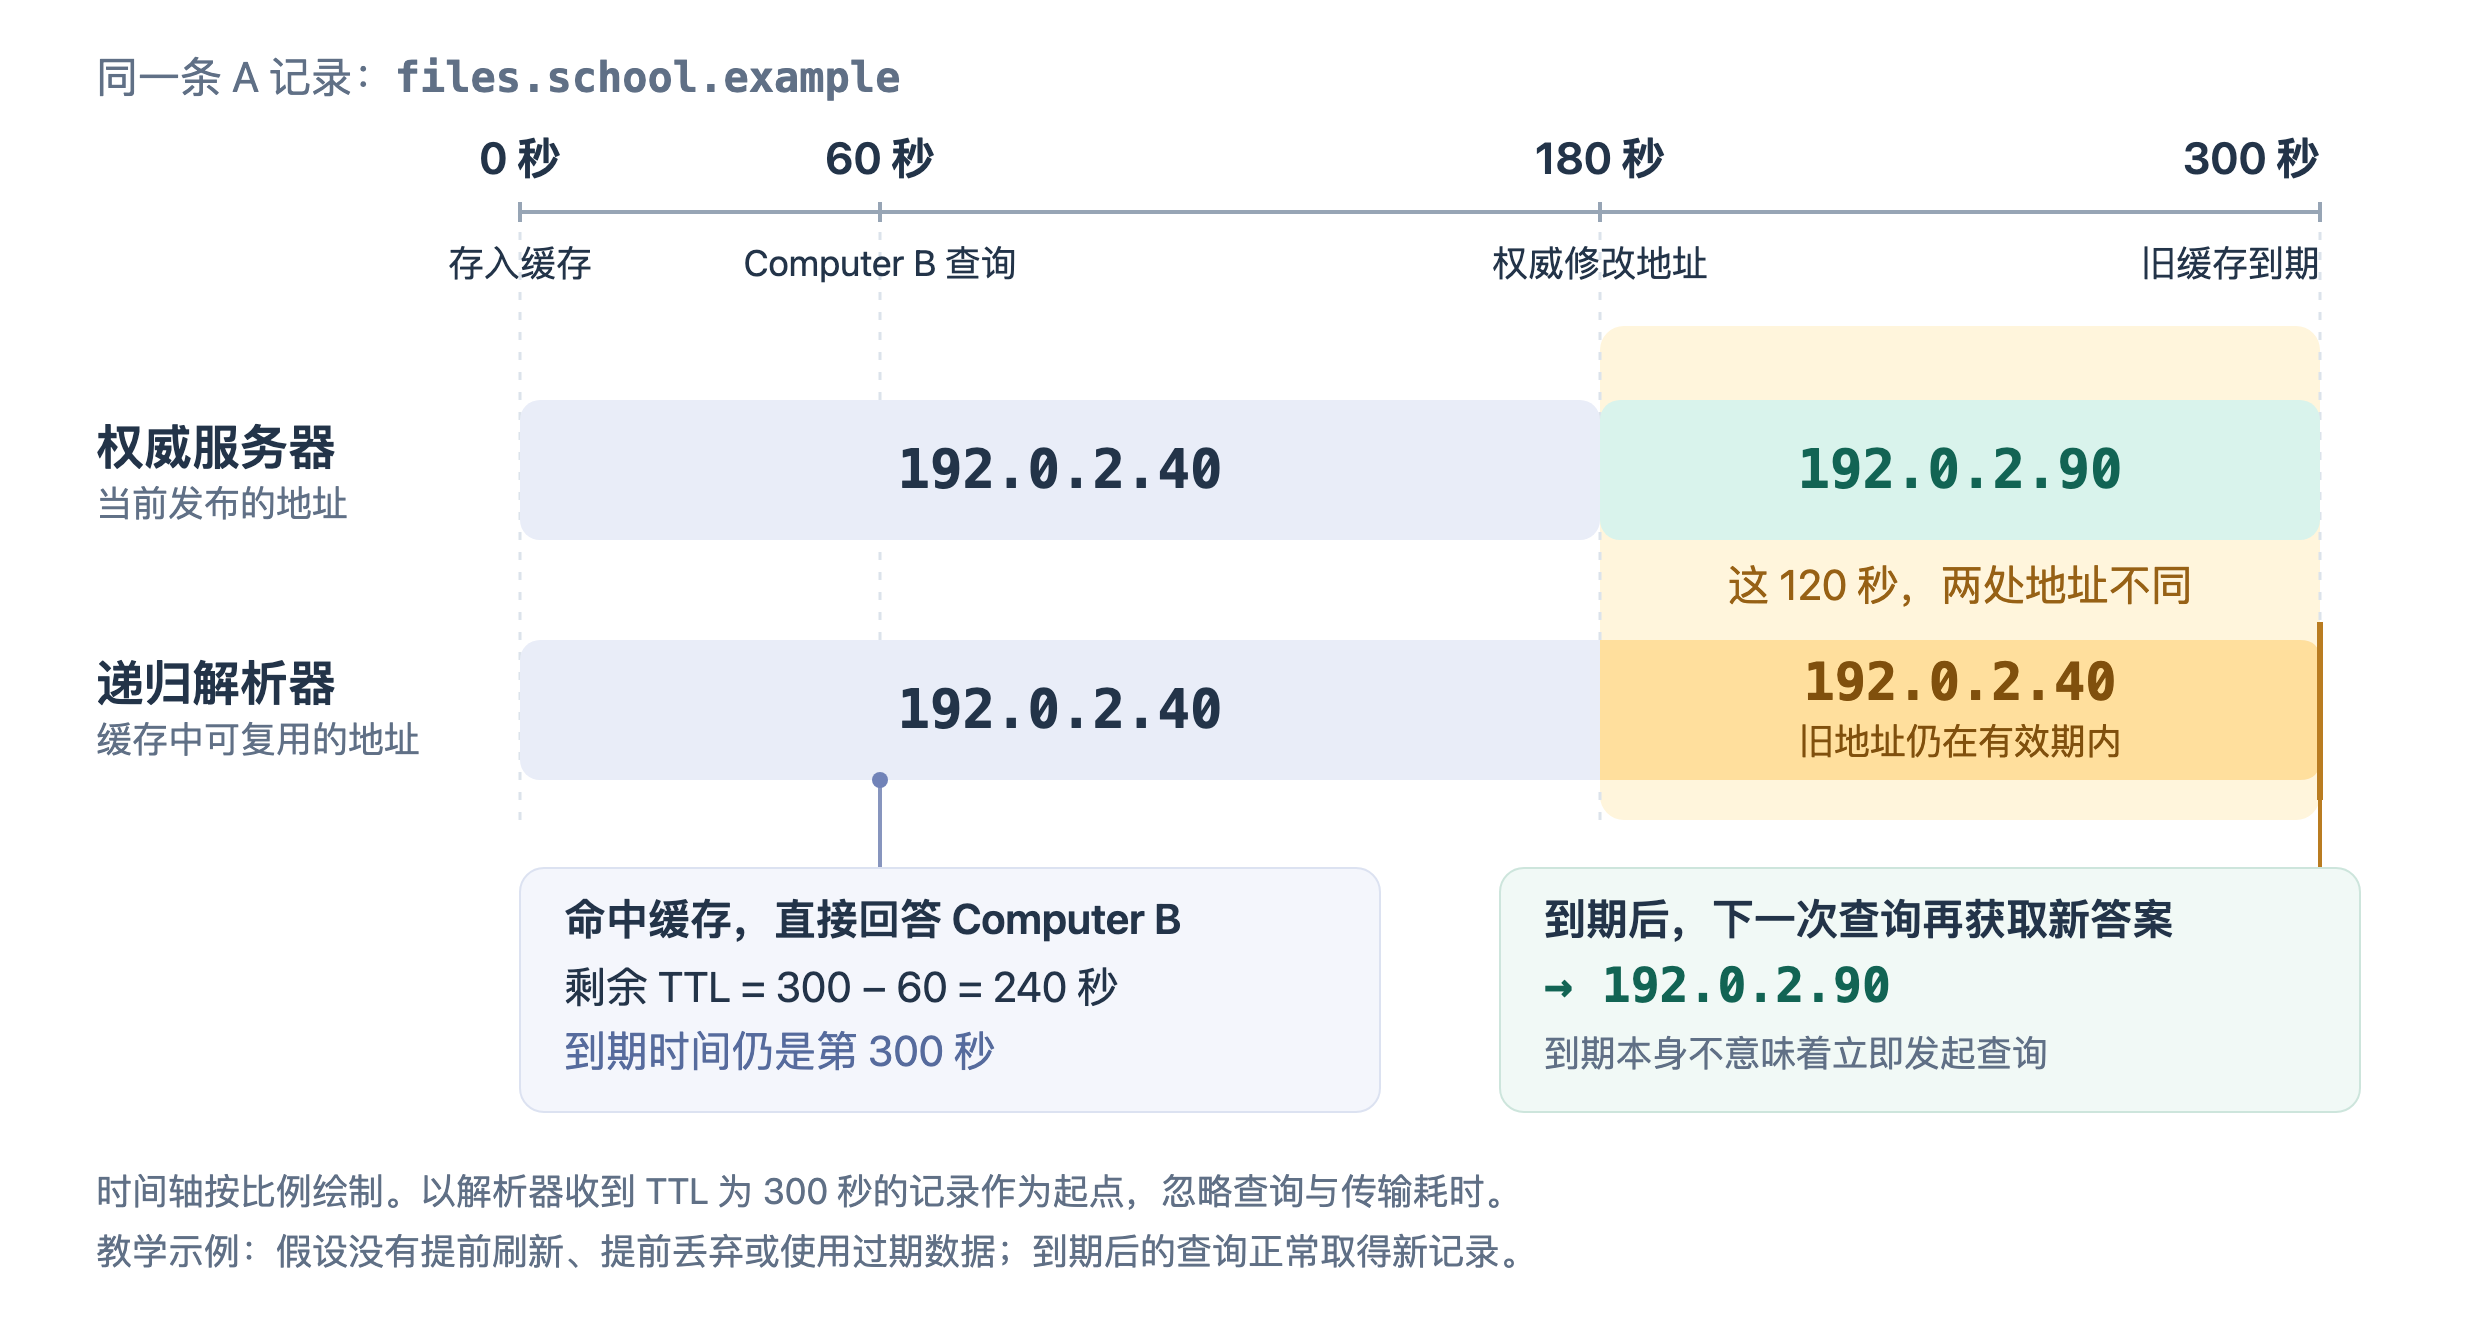2480x1320 pixels.
Task: Click the '→ 192.0.2.90' result in green callout
Action: pyautogui.click(x=1717, y=986)
